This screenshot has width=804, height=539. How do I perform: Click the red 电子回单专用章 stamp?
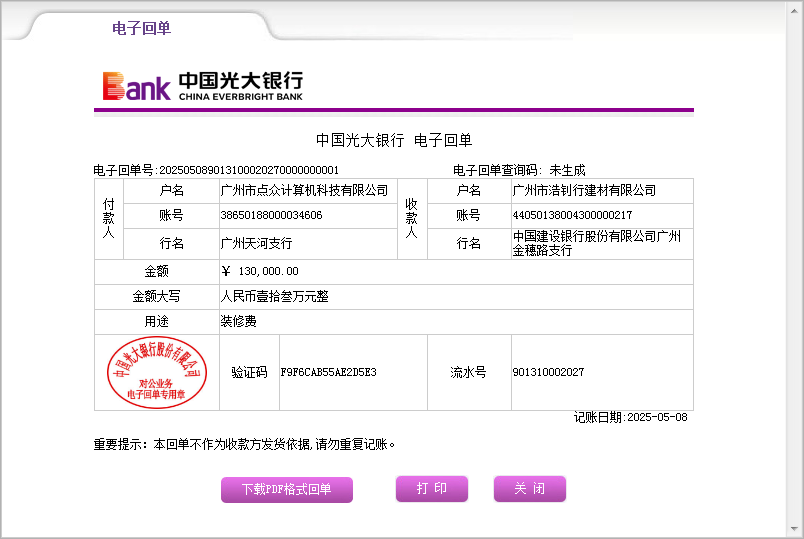(x=156, y=372)
